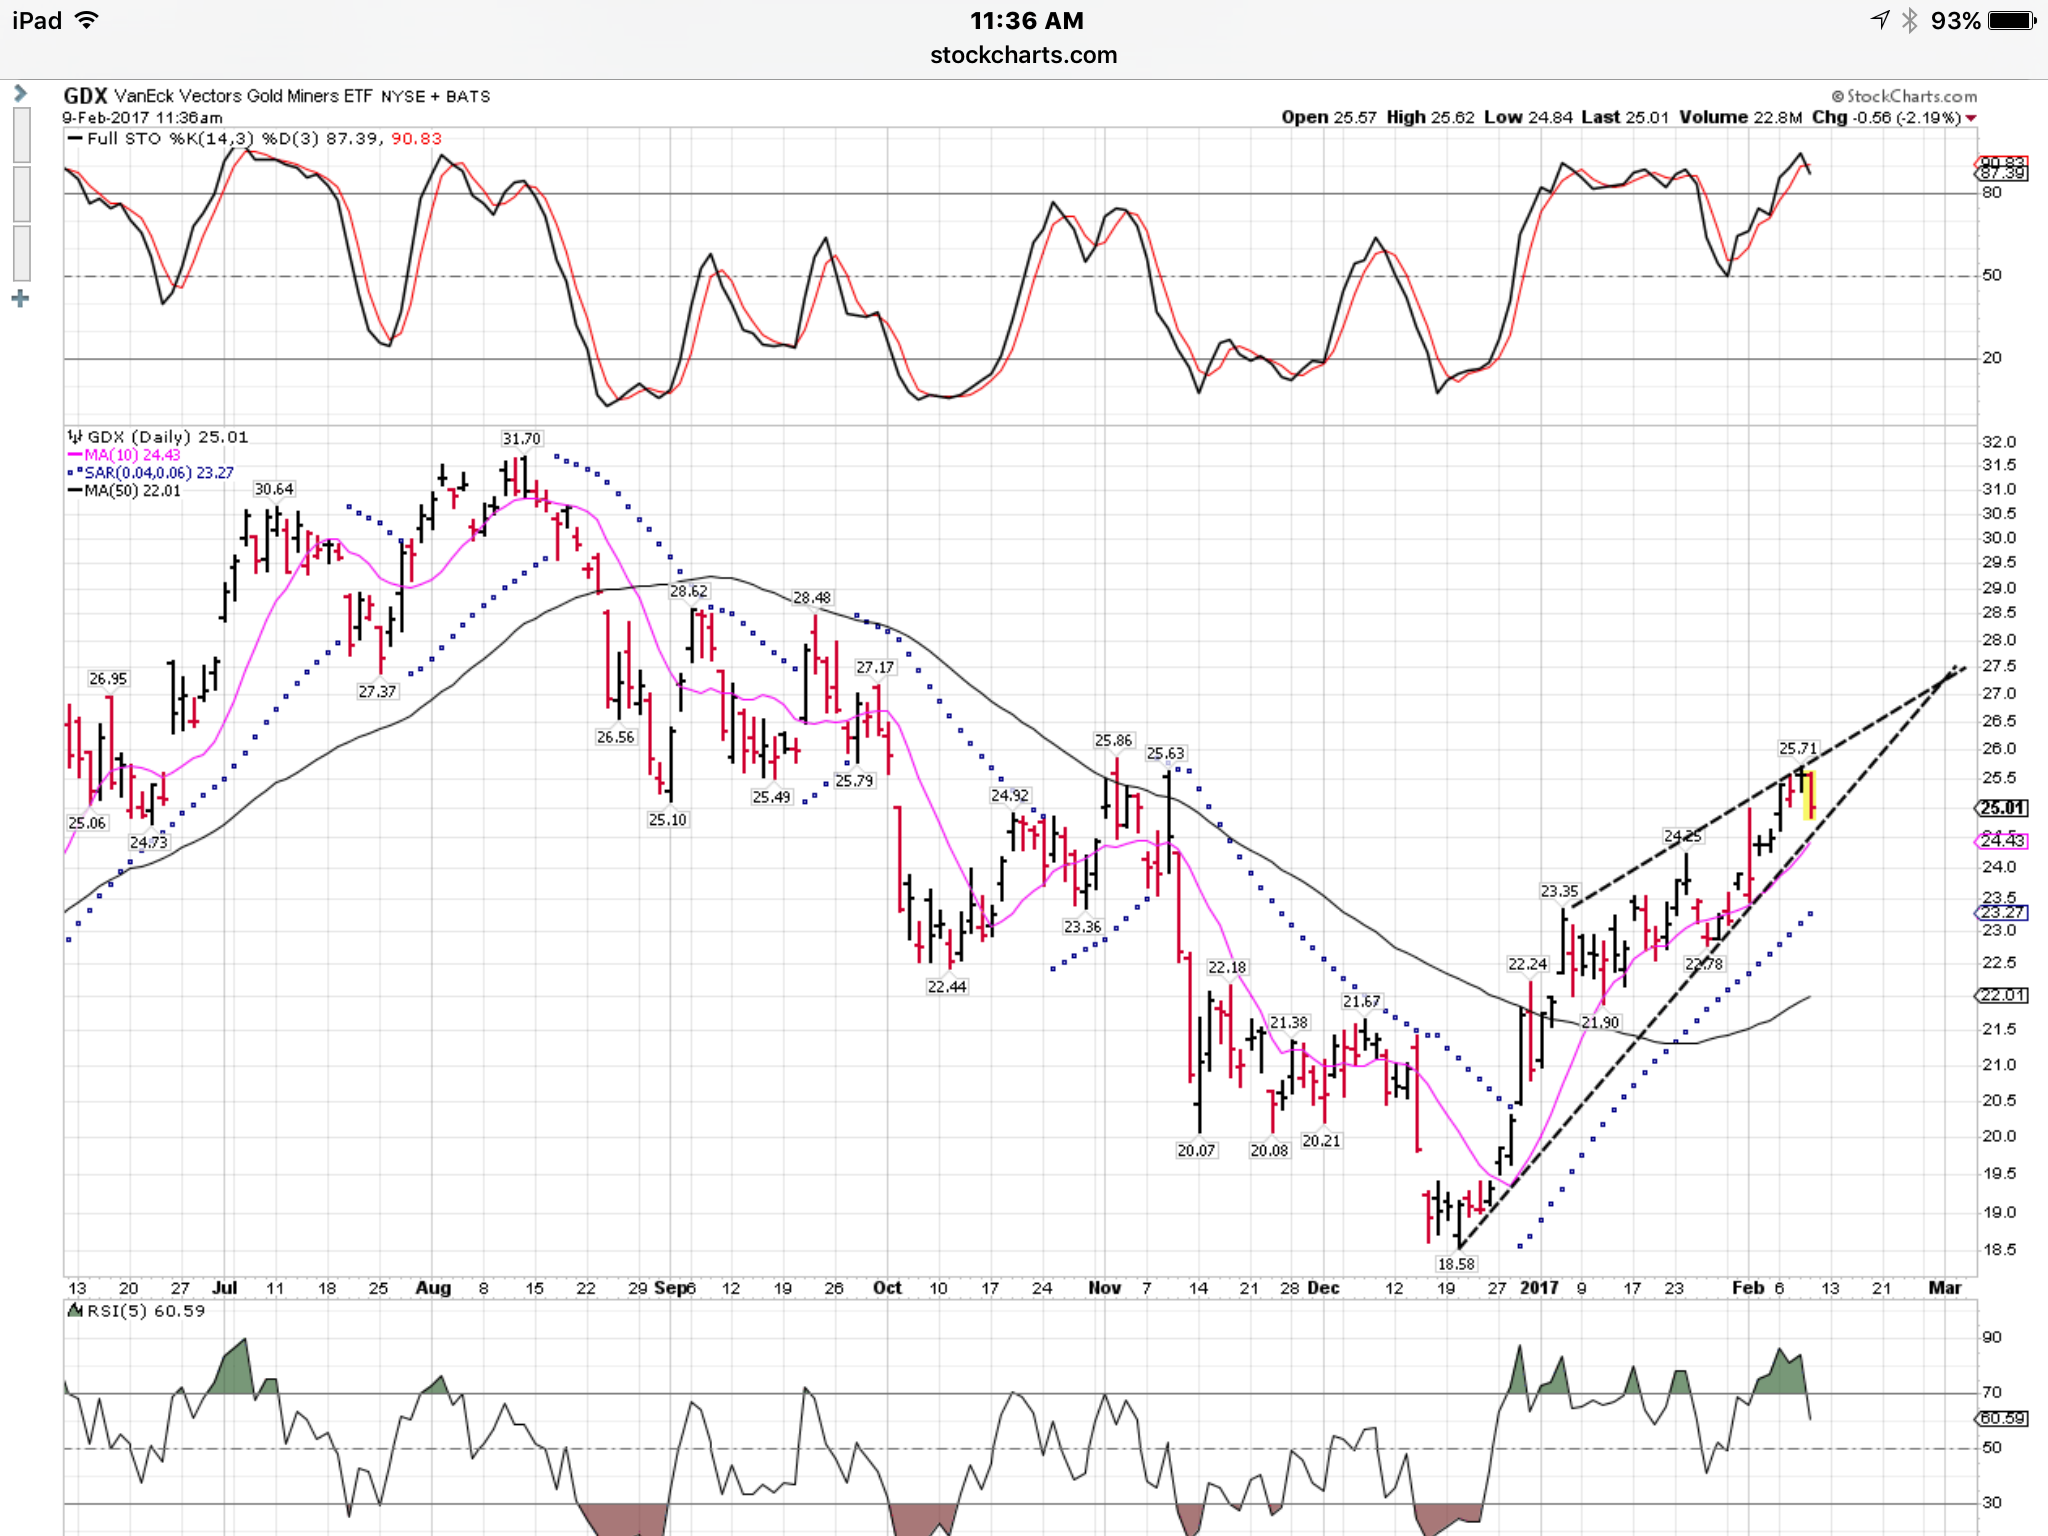
Task: Click the MA(50) 22.01 legend label
Action: point(132,491)
